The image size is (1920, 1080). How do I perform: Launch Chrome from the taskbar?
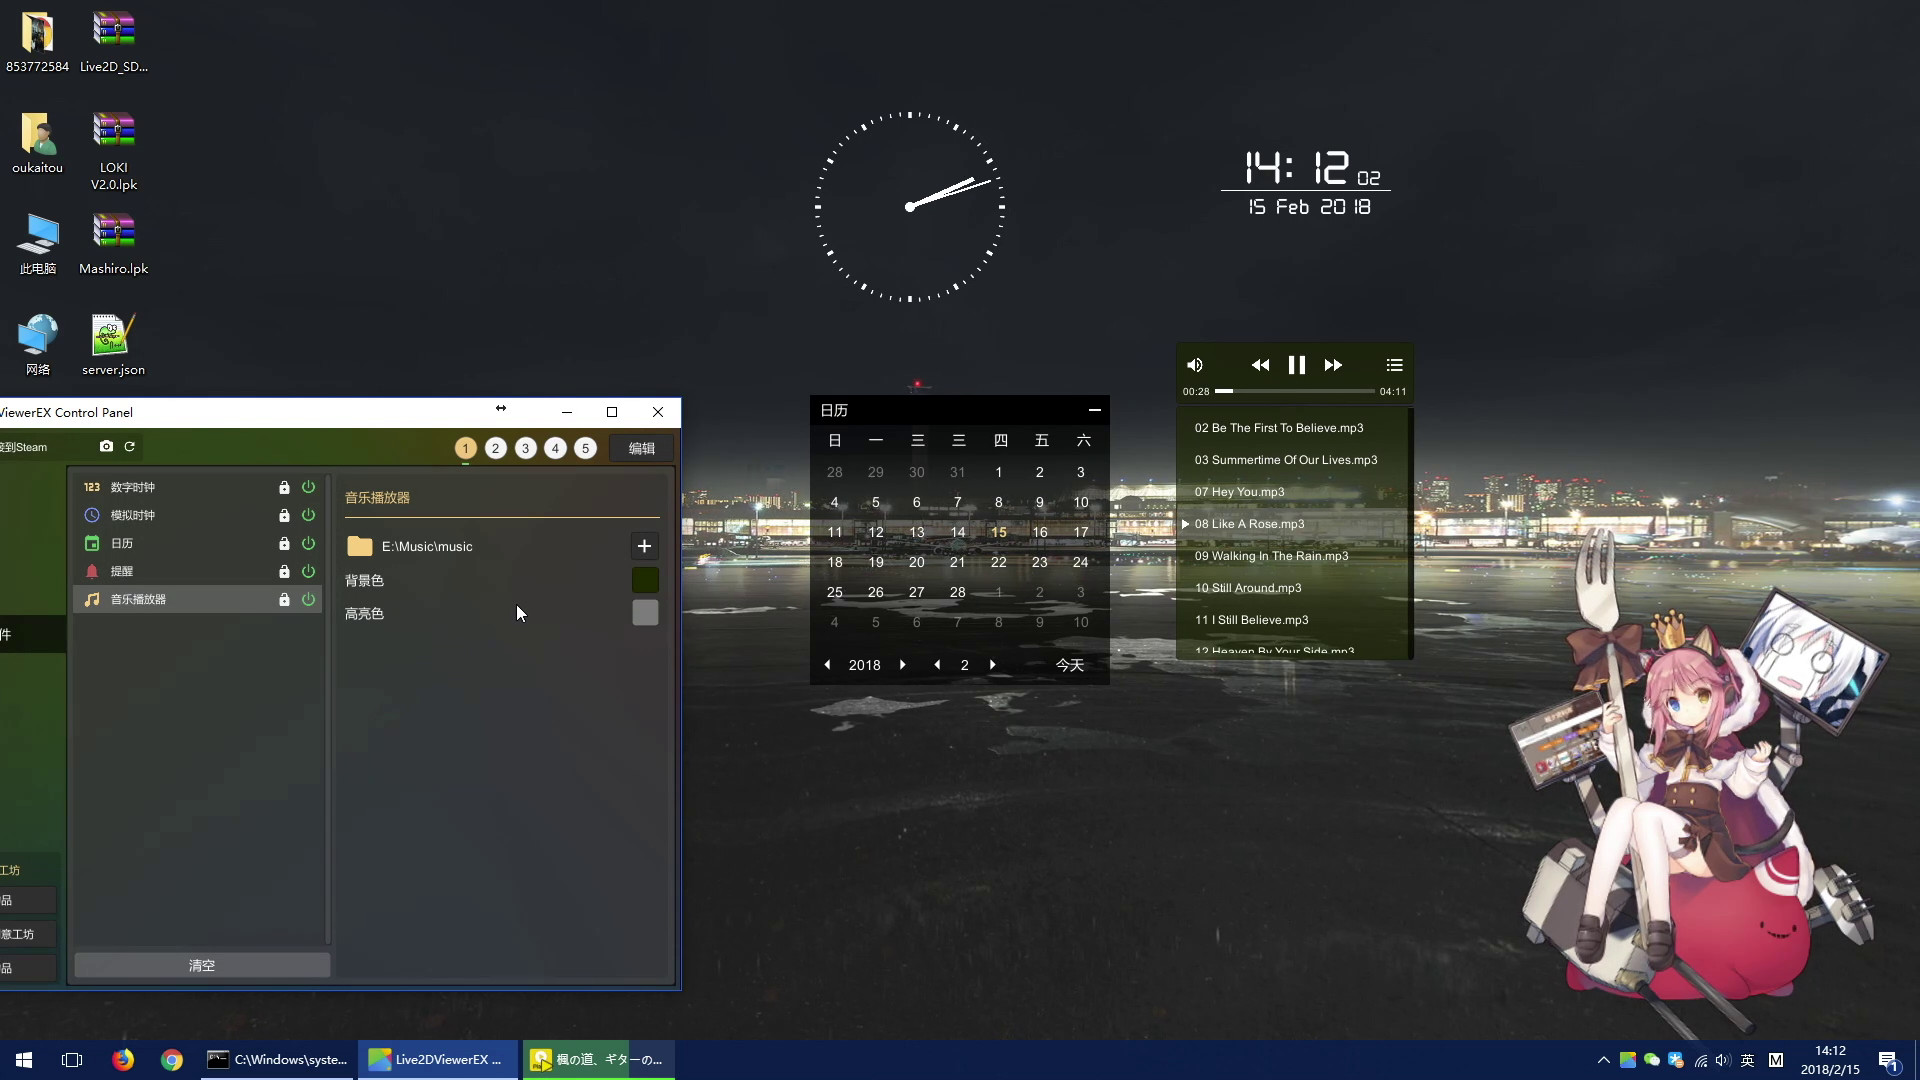[x=172, y=1059]
